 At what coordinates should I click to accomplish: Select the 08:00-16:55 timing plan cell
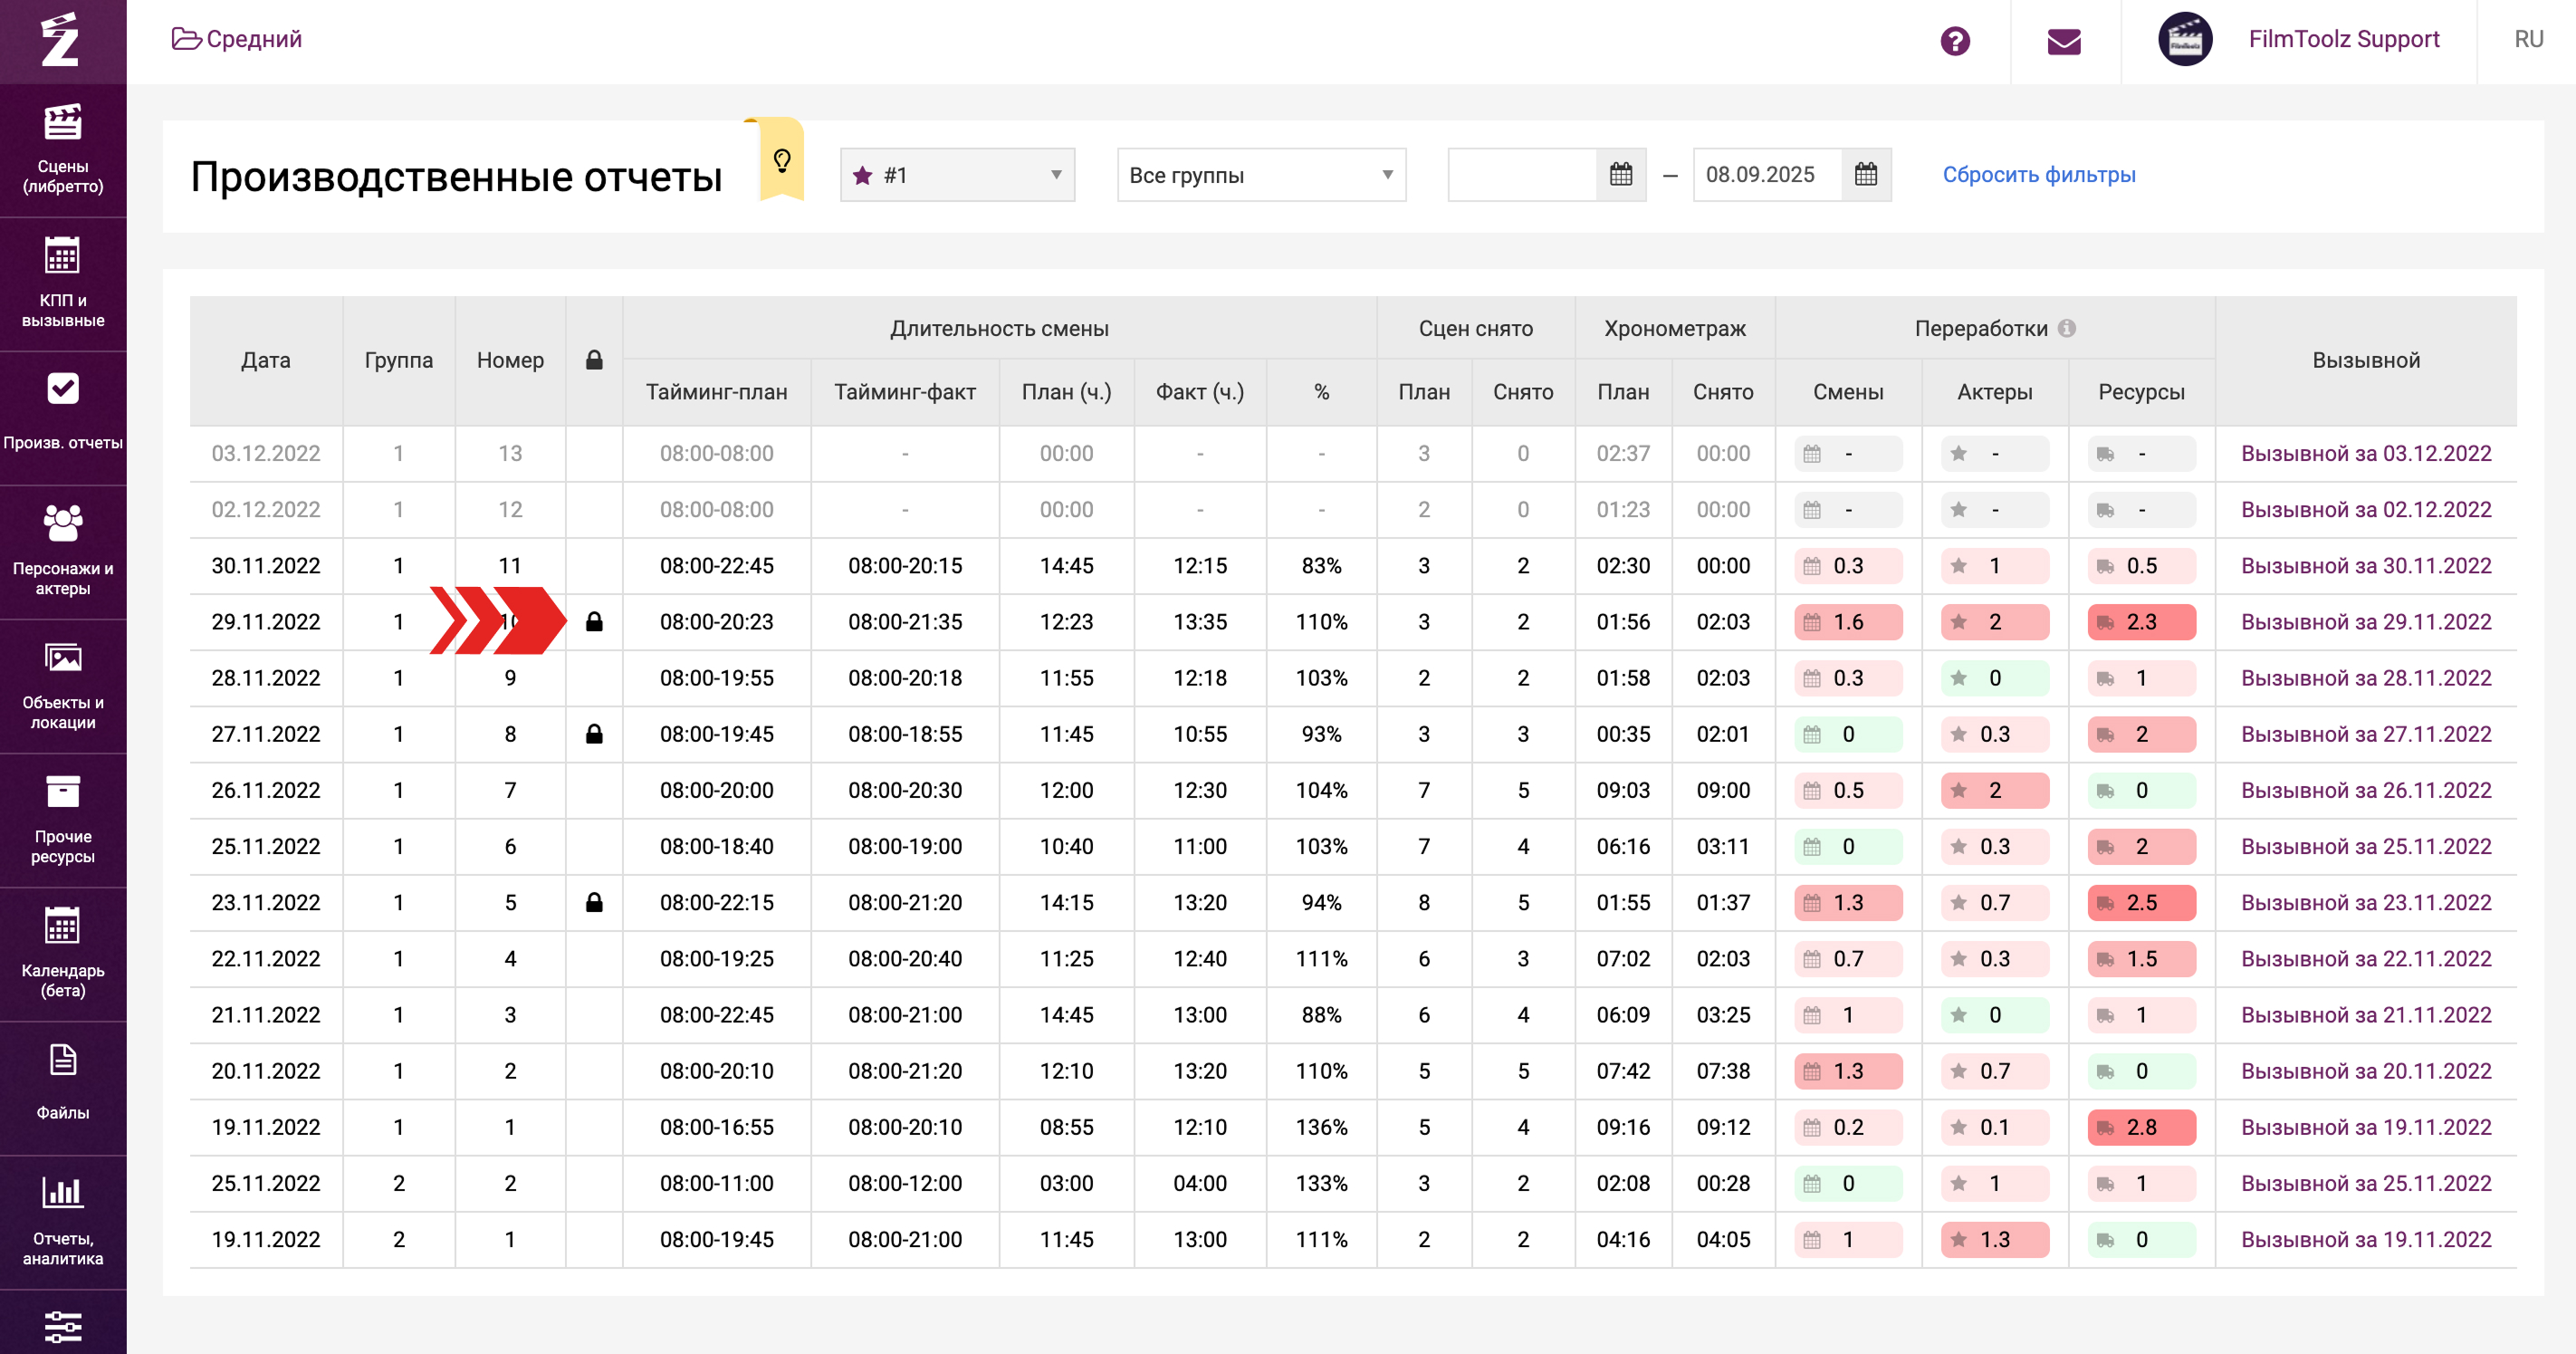click(716, 1127)
